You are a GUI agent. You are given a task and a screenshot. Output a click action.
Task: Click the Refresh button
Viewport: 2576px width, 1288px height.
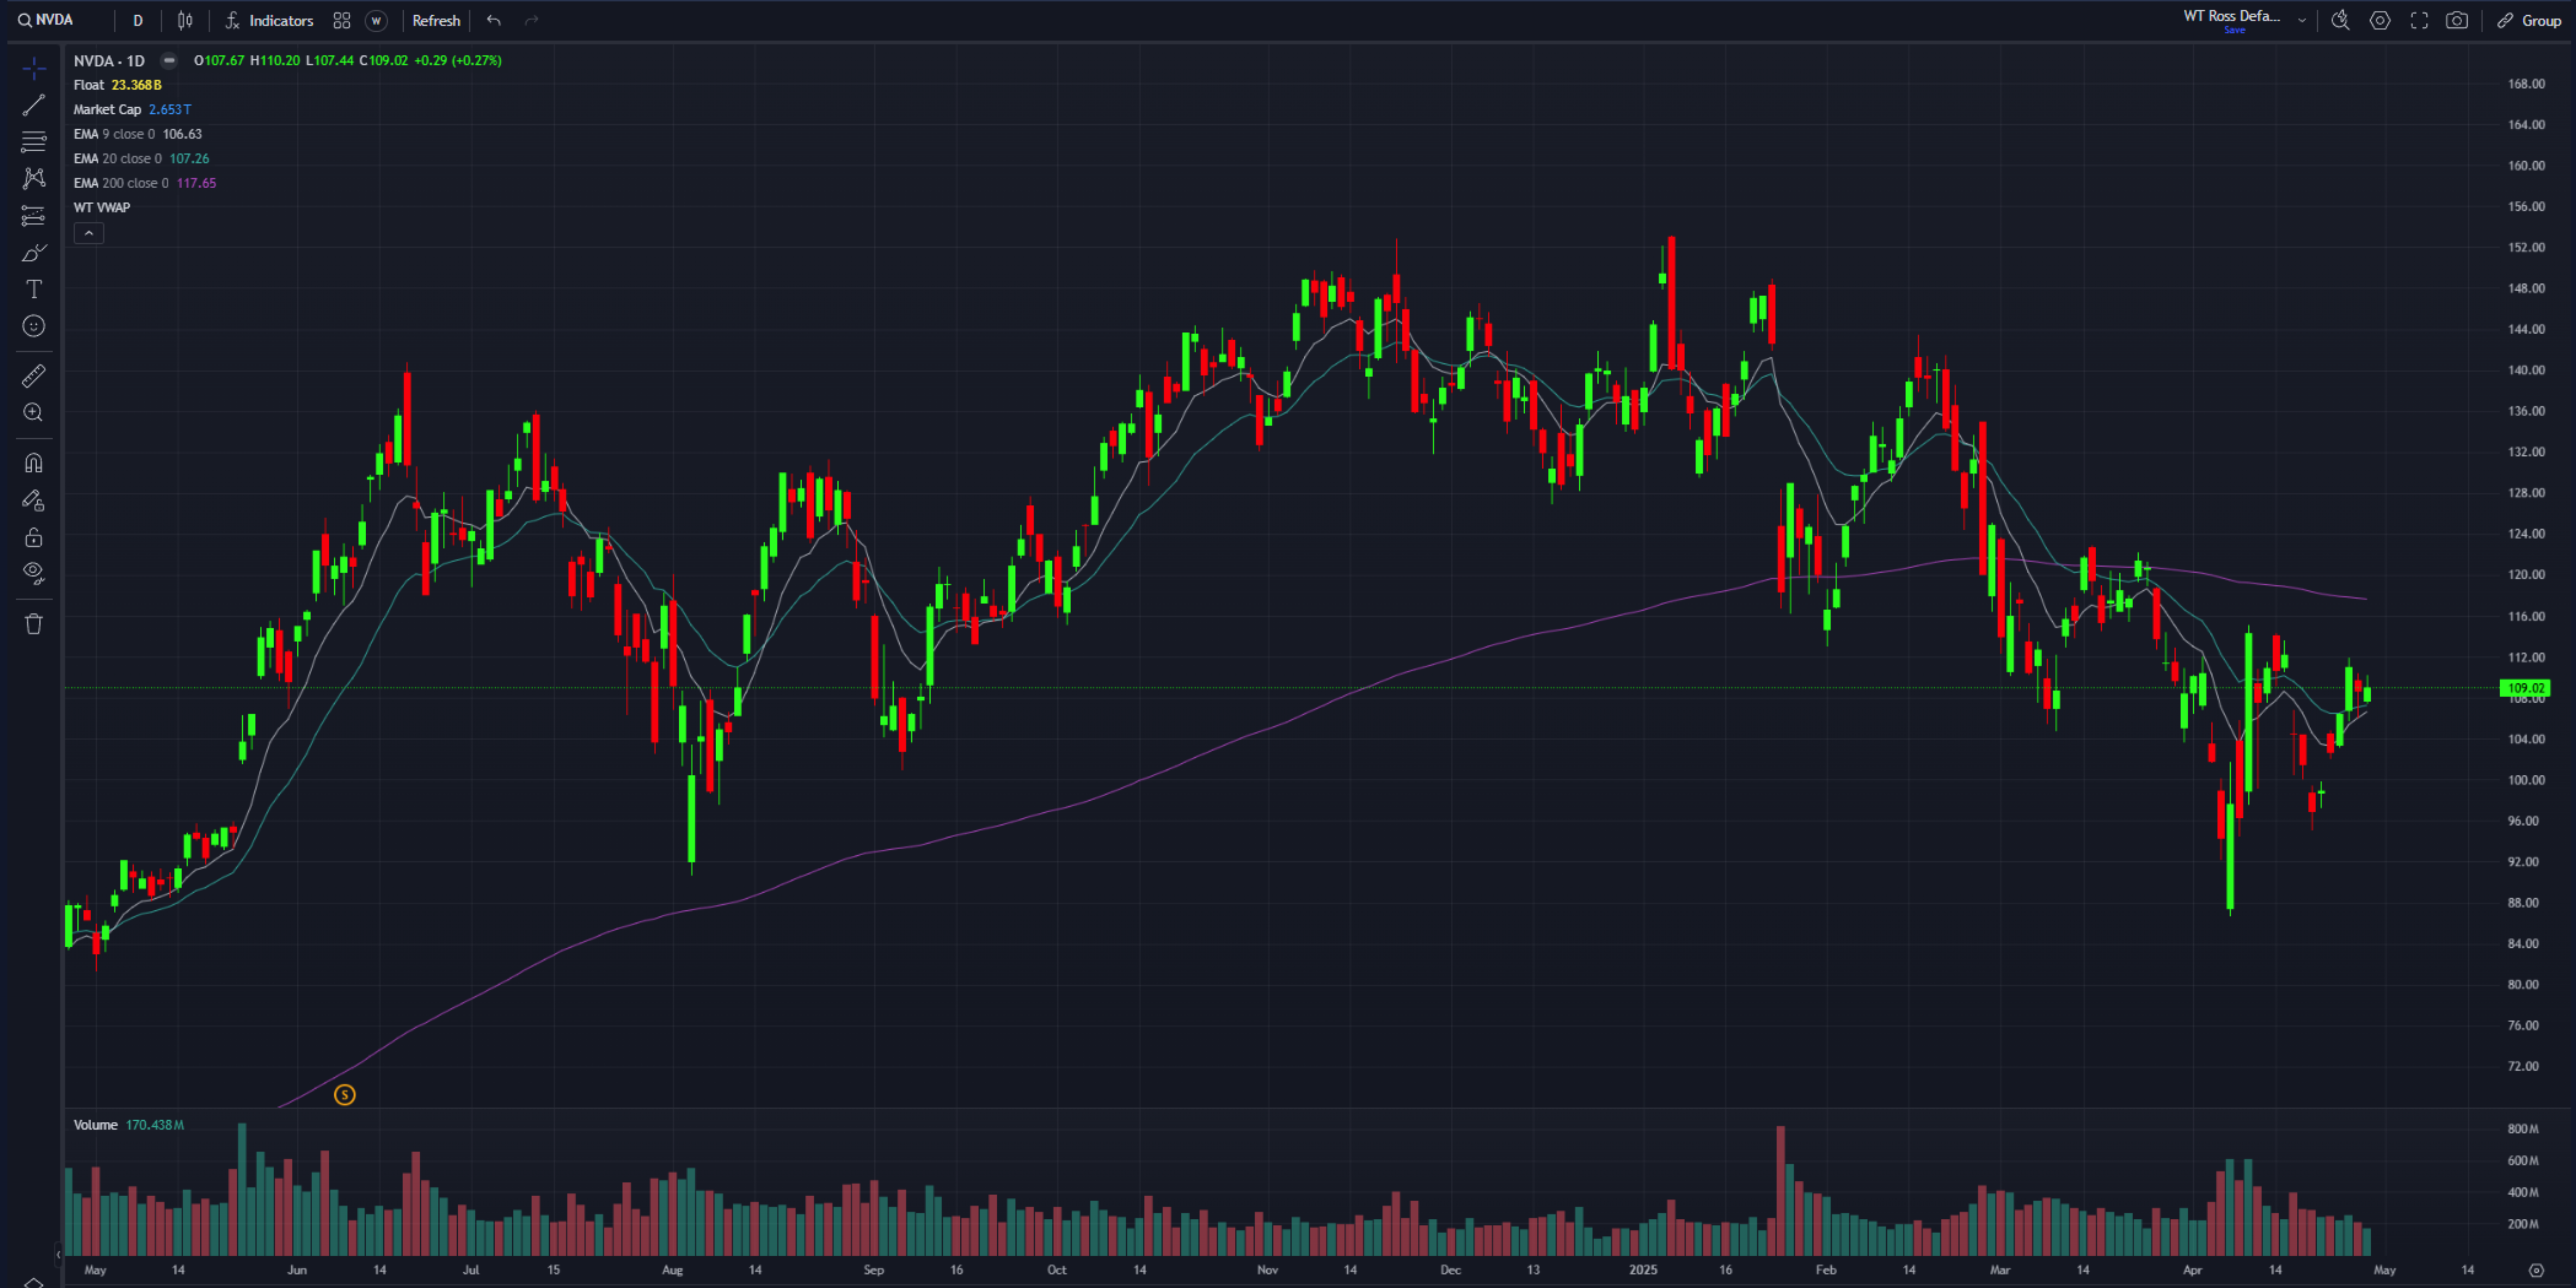click(436, 20)
